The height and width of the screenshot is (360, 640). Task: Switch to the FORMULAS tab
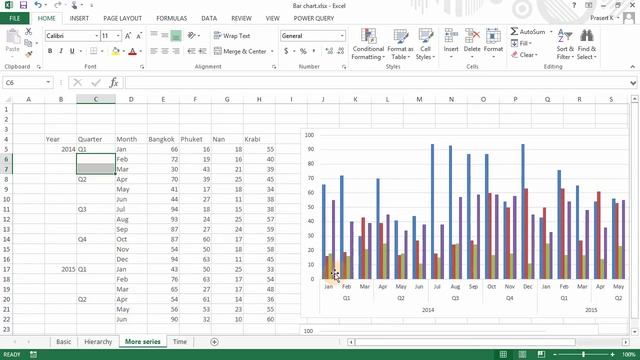[x=171, y=18]
